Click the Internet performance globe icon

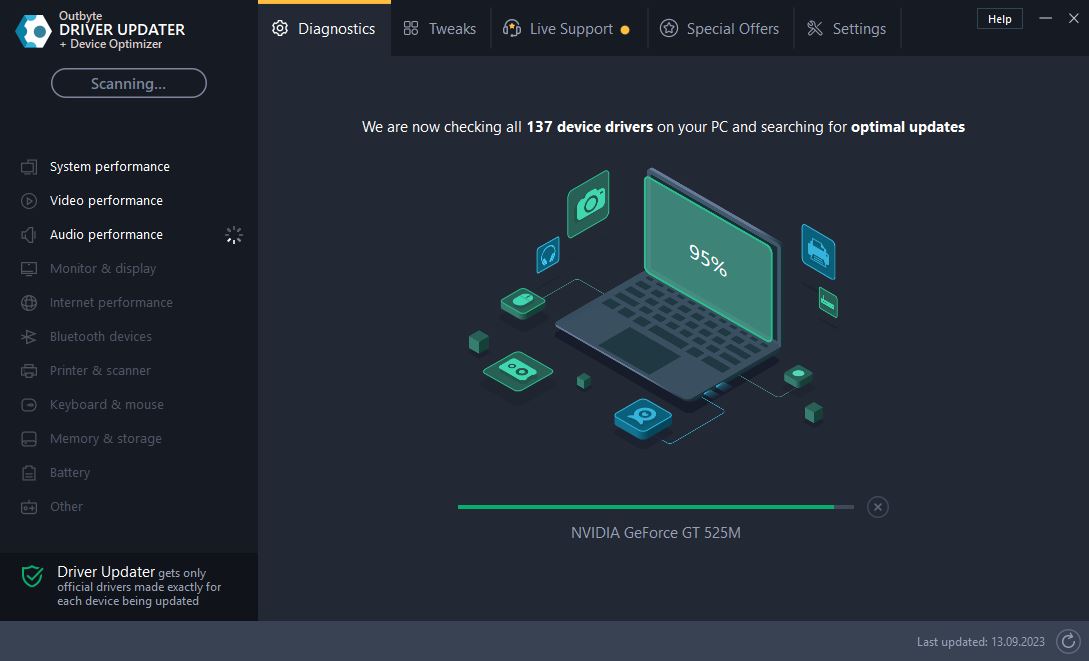[x=28, y=303]
